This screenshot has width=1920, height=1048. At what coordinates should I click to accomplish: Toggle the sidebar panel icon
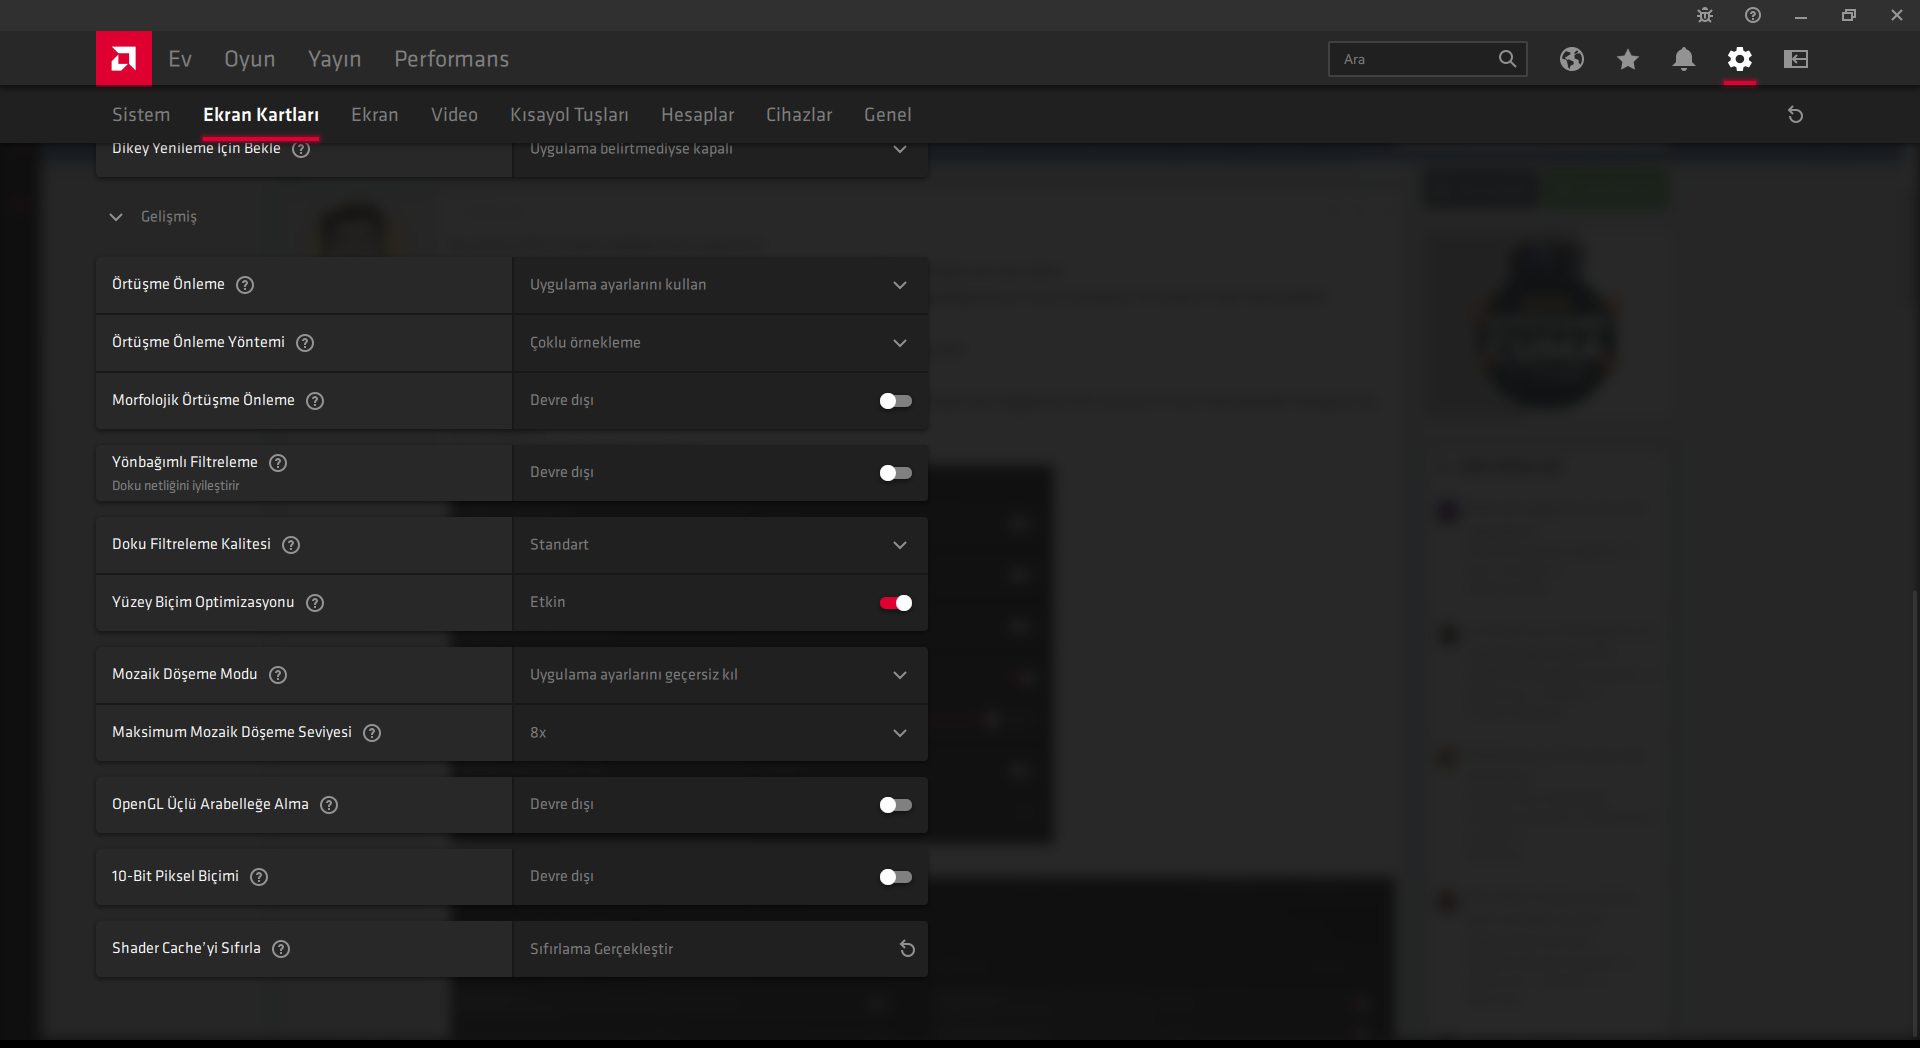(x=1796, y=59)
